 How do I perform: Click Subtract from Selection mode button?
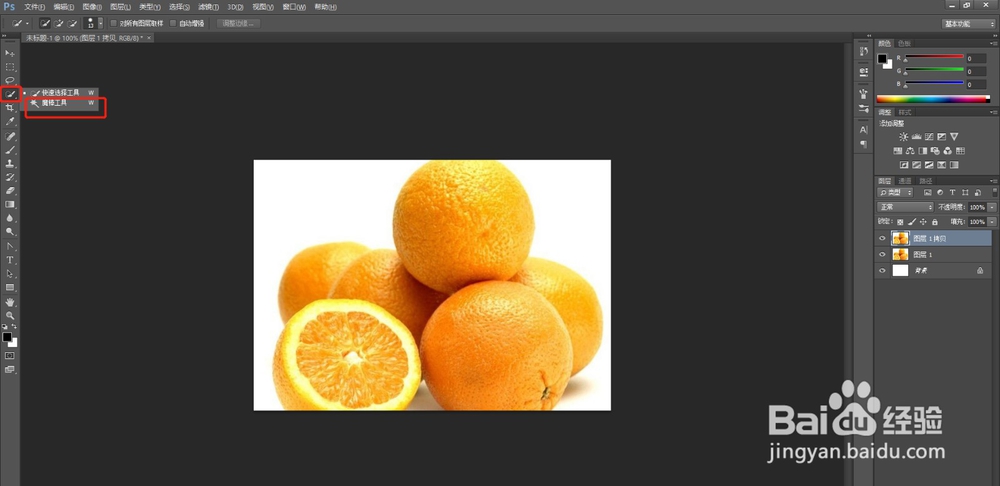72,23
